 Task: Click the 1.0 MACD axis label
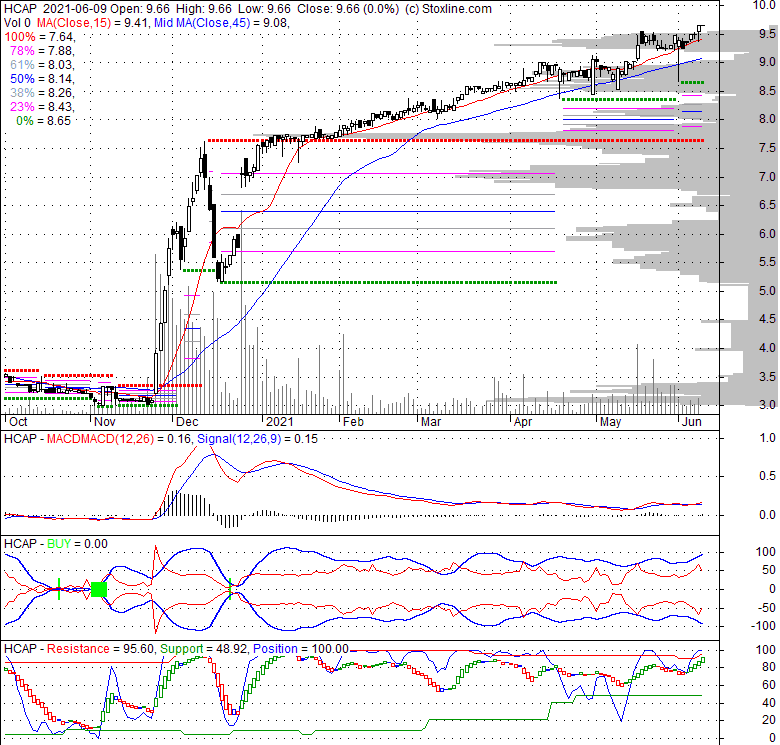tap(768, 438)
